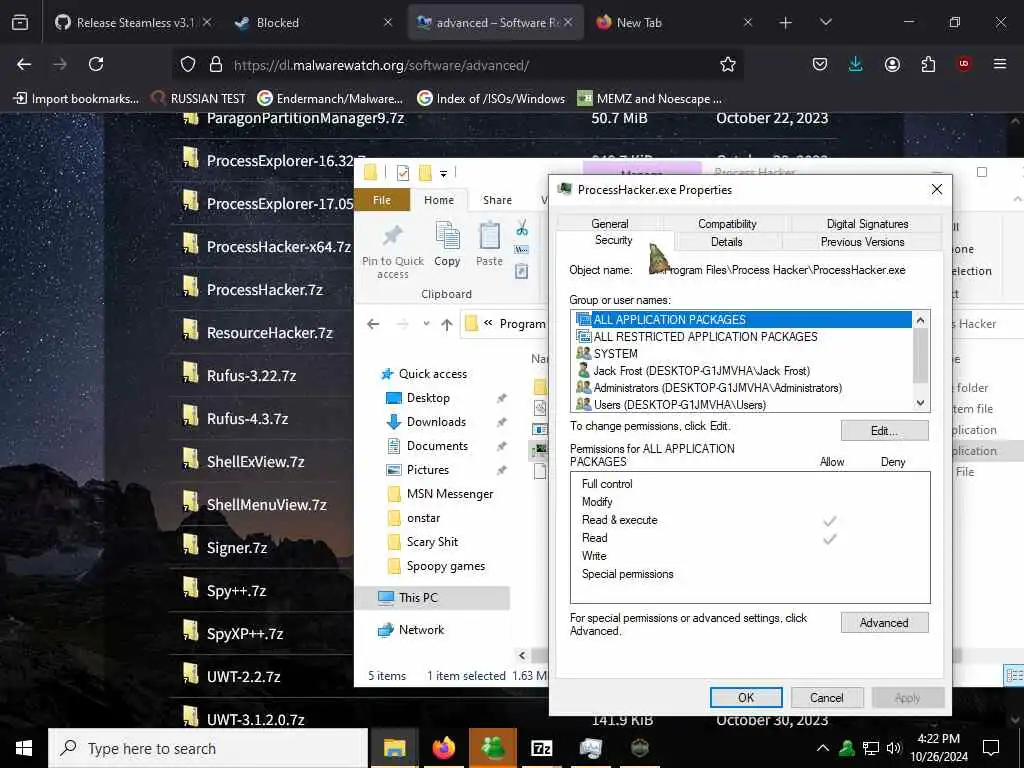Screen dimensions: 1024x768
Task: Open the RUSSIAN TEST bookmark
Action: pyautogui.click(x=199, y=99)
